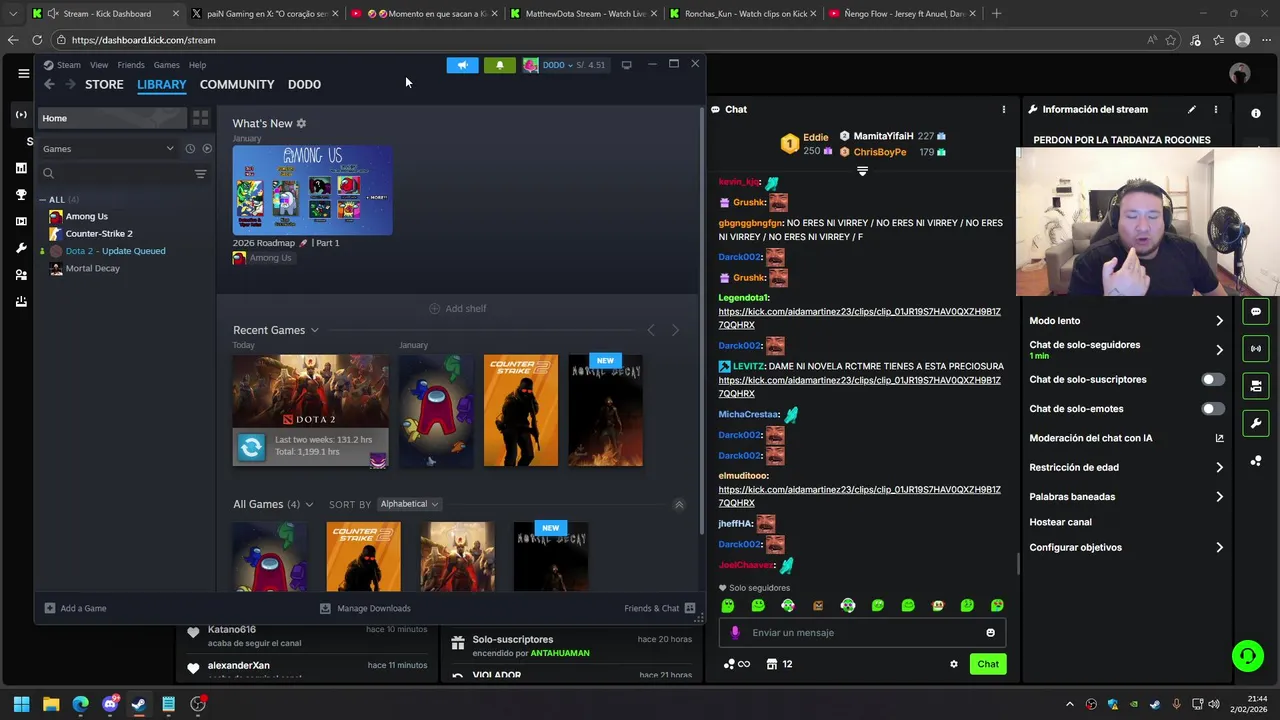Click Add shelf in Steam library
Viewport: 1280px width, 720px height.
coord(458,309)
